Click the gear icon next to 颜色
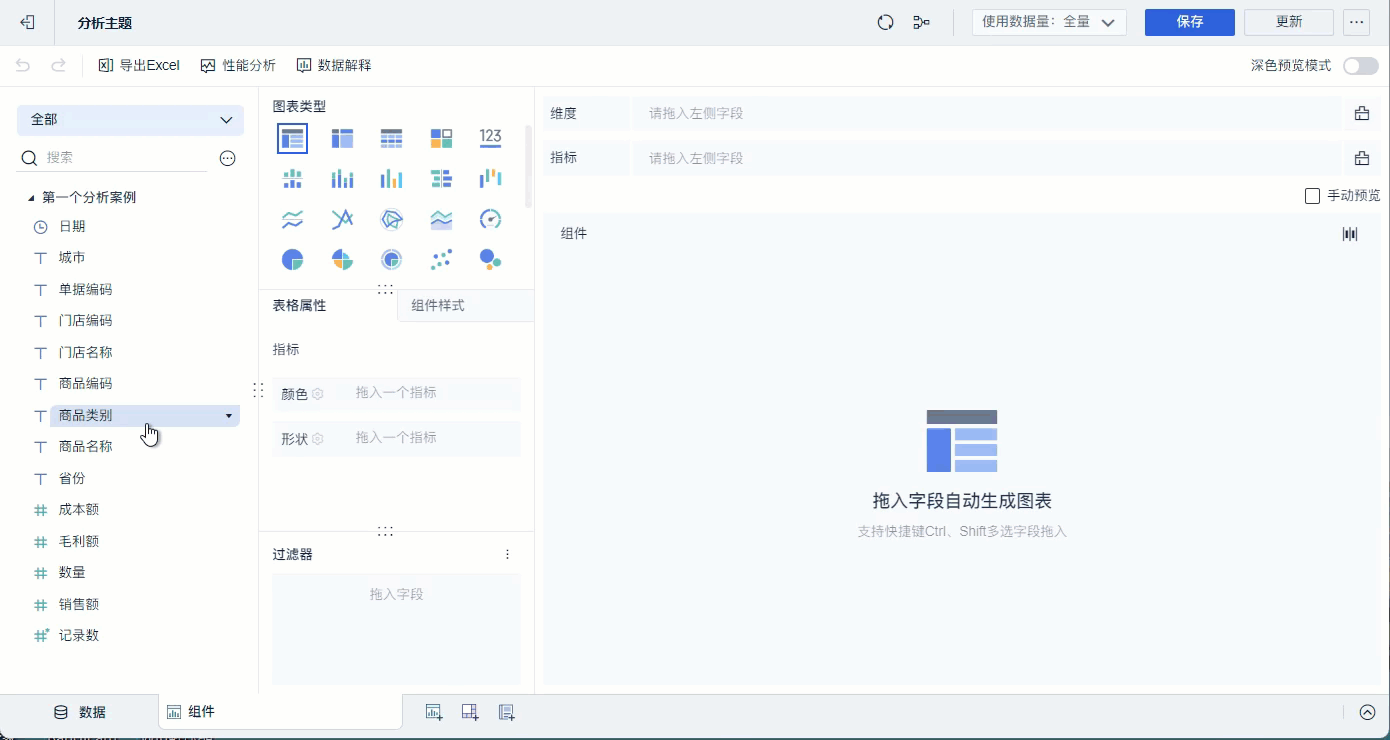This screenshot has height=740, width=1390. click(x=318, y=394)
